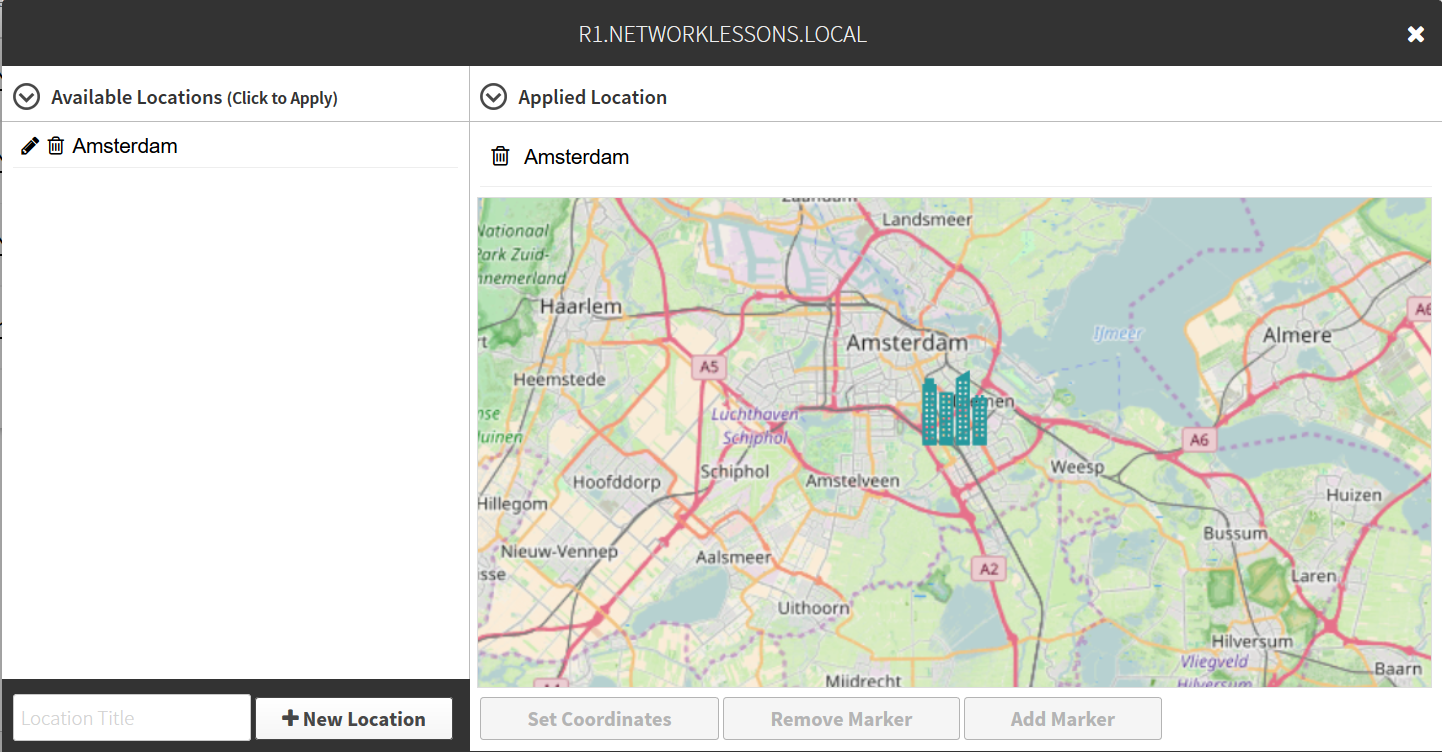Edit the Amsterdam location with pencil icon

coord(30,146)
